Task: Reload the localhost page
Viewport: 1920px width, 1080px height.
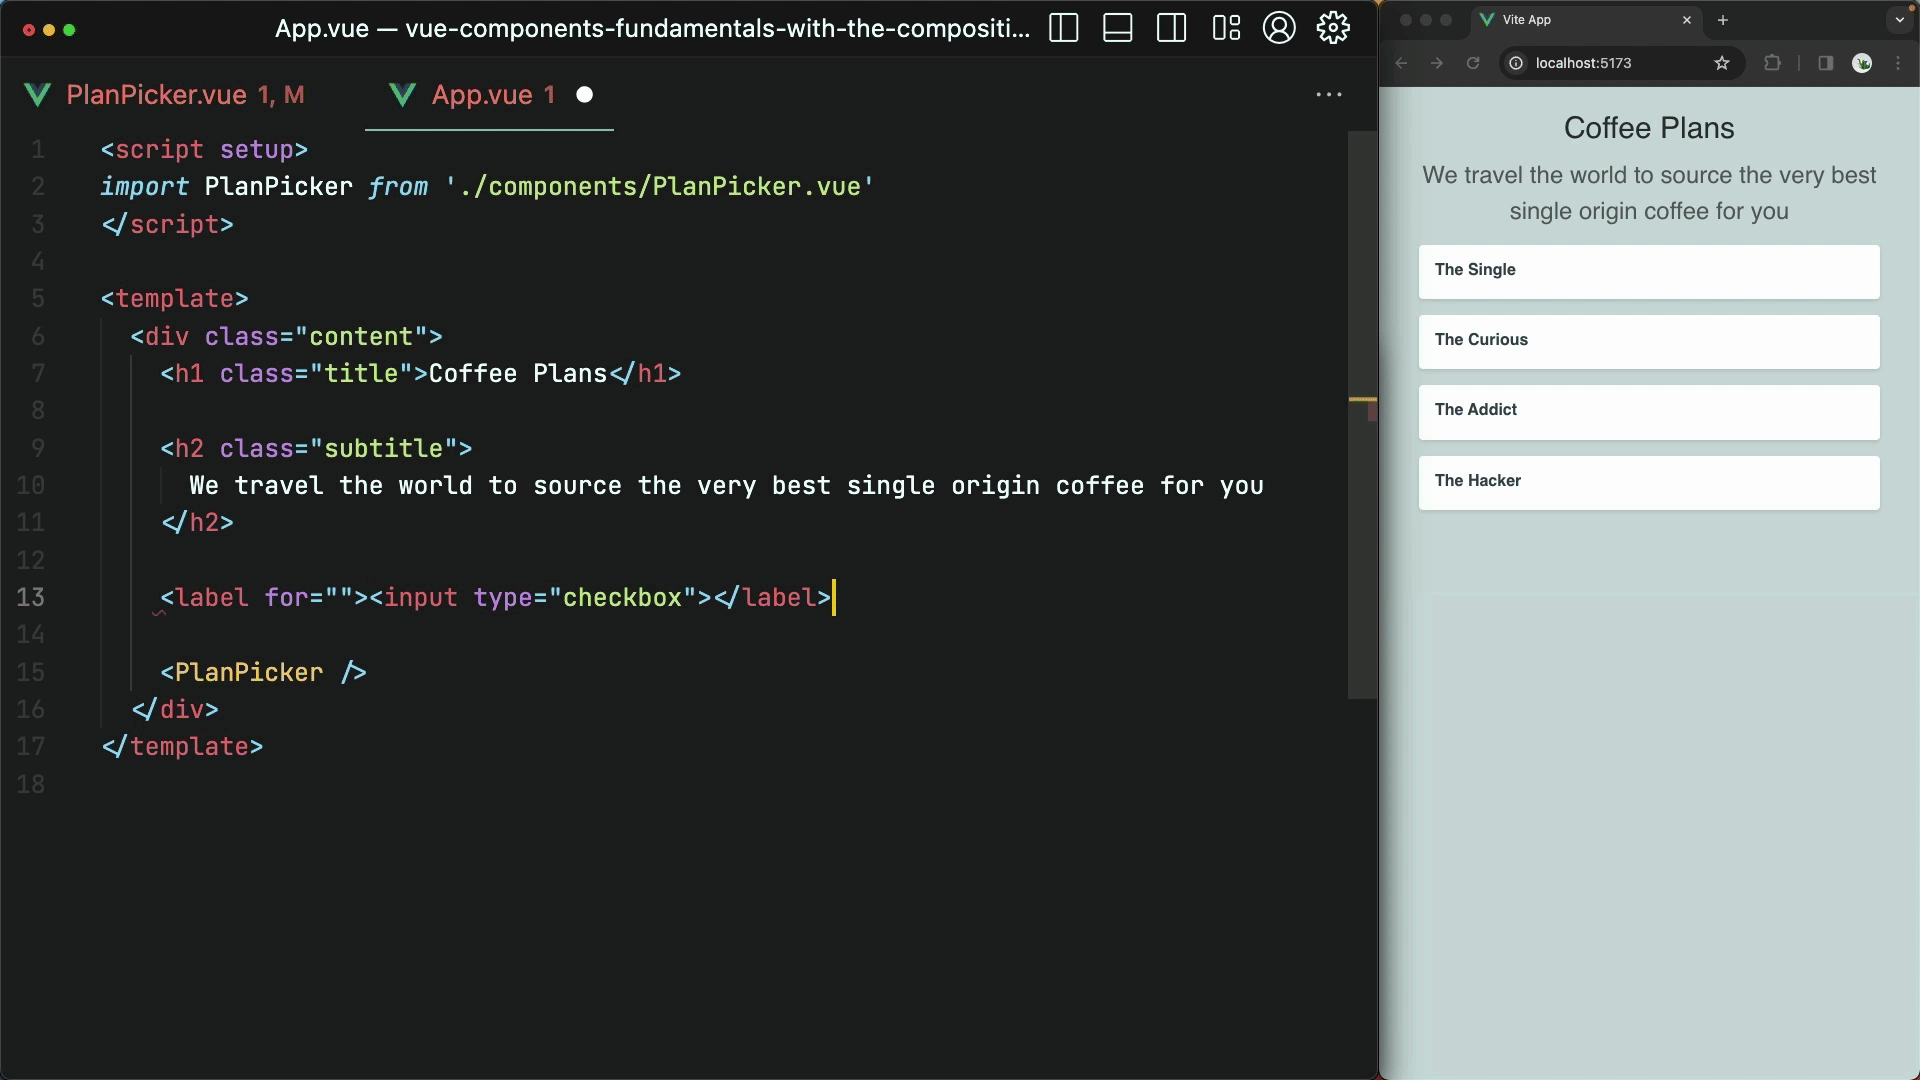Action: [x=1473, y=63]
